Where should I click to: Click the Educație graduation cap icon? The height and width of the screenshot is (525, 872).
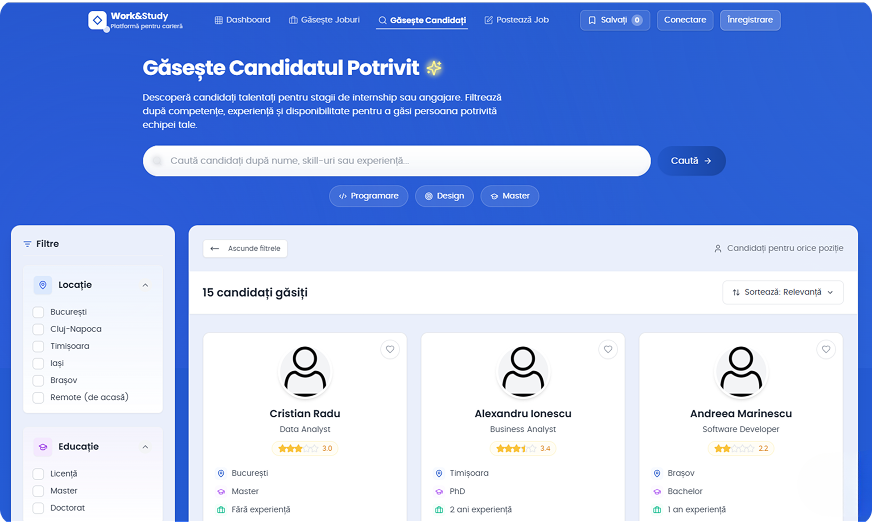[43, 447]
